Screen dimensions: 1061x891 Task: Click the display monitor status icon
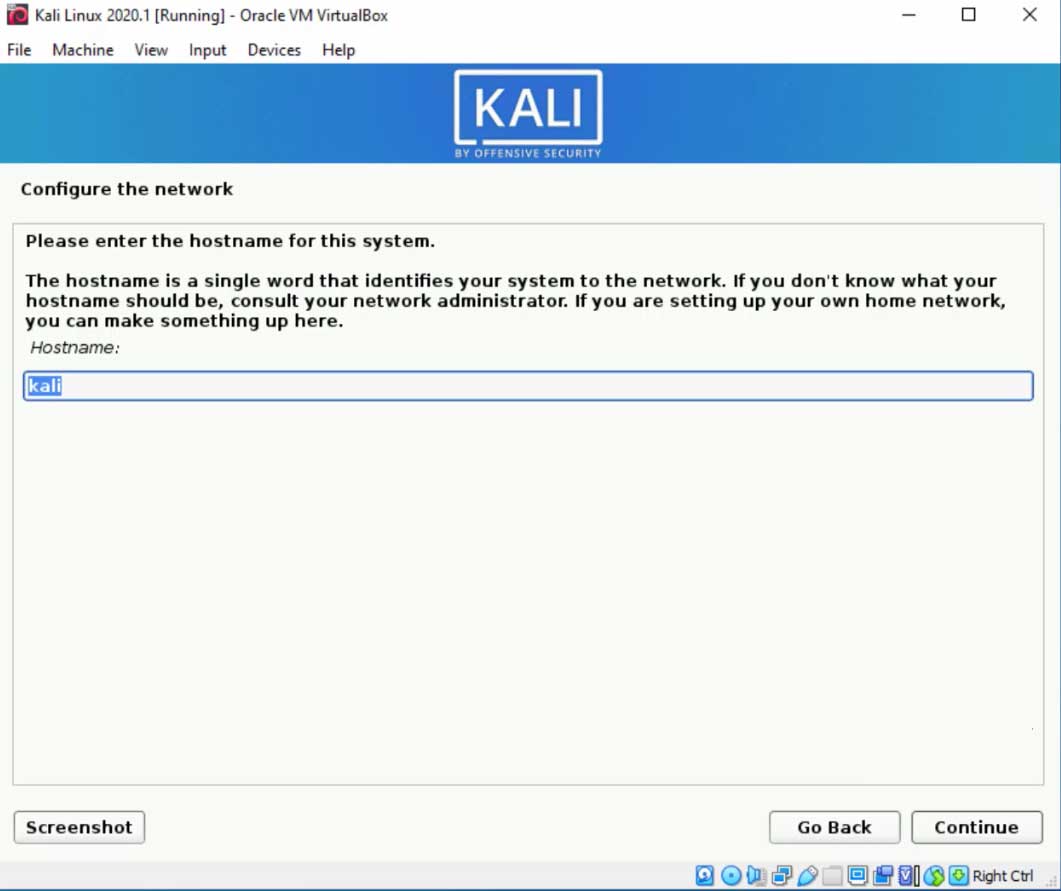(857, 875)
